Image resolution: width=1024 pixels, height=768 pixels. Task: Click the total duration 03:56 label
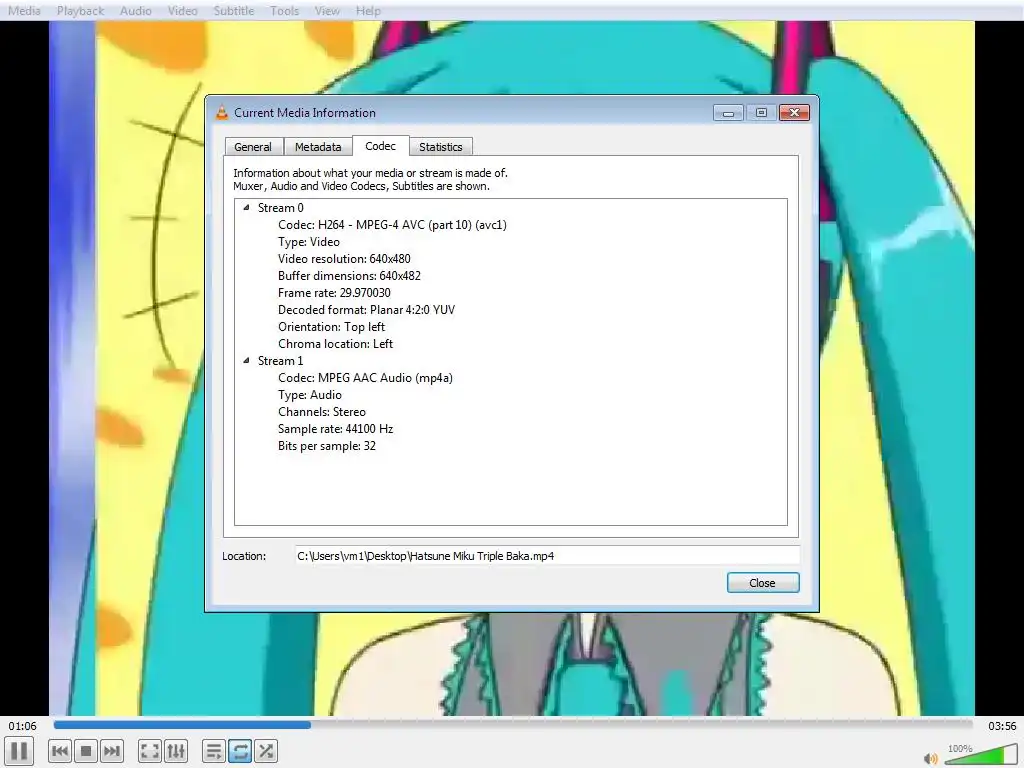pyautogui.click(x=1002, y=726)
